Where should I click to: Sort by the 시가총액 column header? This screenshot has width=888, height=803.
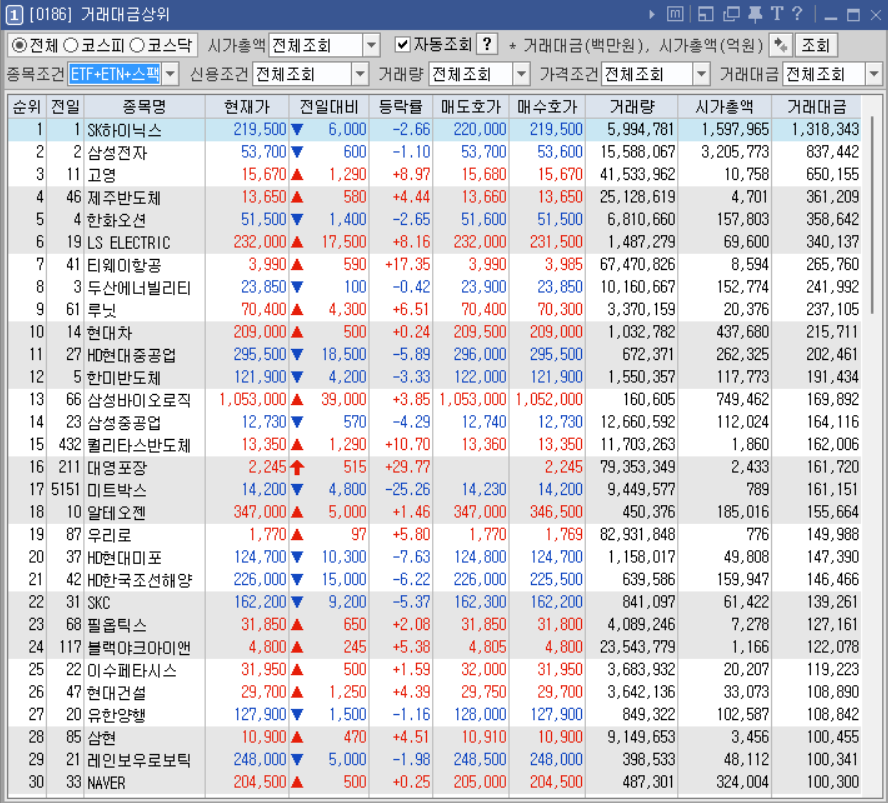pos(724,106)
